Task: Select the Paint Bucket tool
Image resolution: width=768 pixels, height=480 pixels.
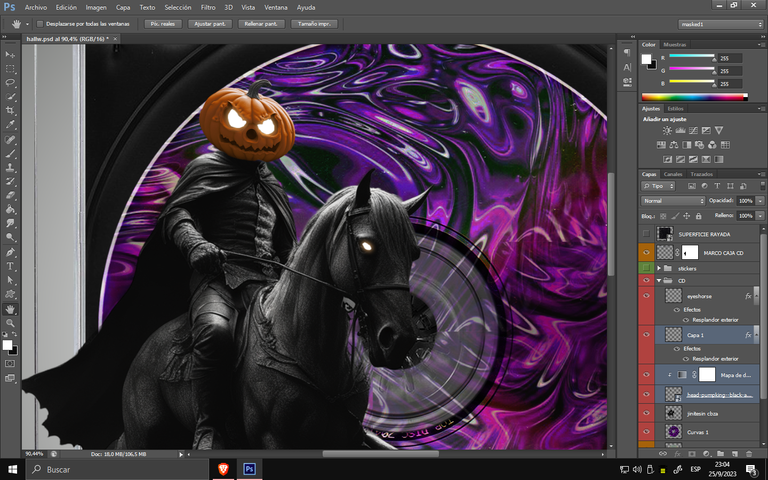Action: [10, 209]
